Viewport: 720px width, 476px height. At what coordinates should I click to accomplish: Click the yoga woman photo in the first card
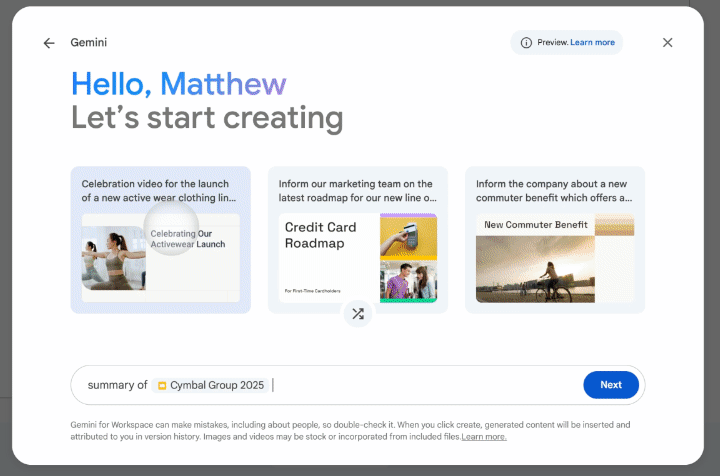pos(112,258)
